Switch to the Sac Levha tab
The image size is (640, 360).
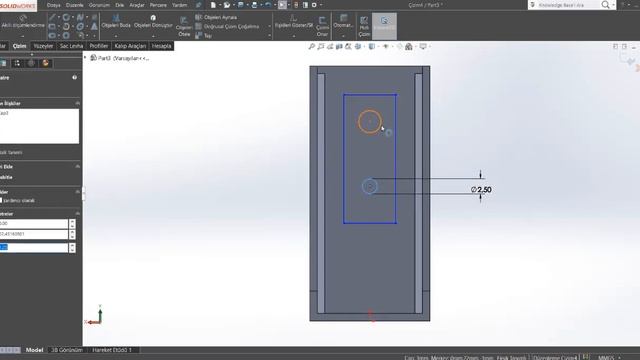tap(71, 46)
